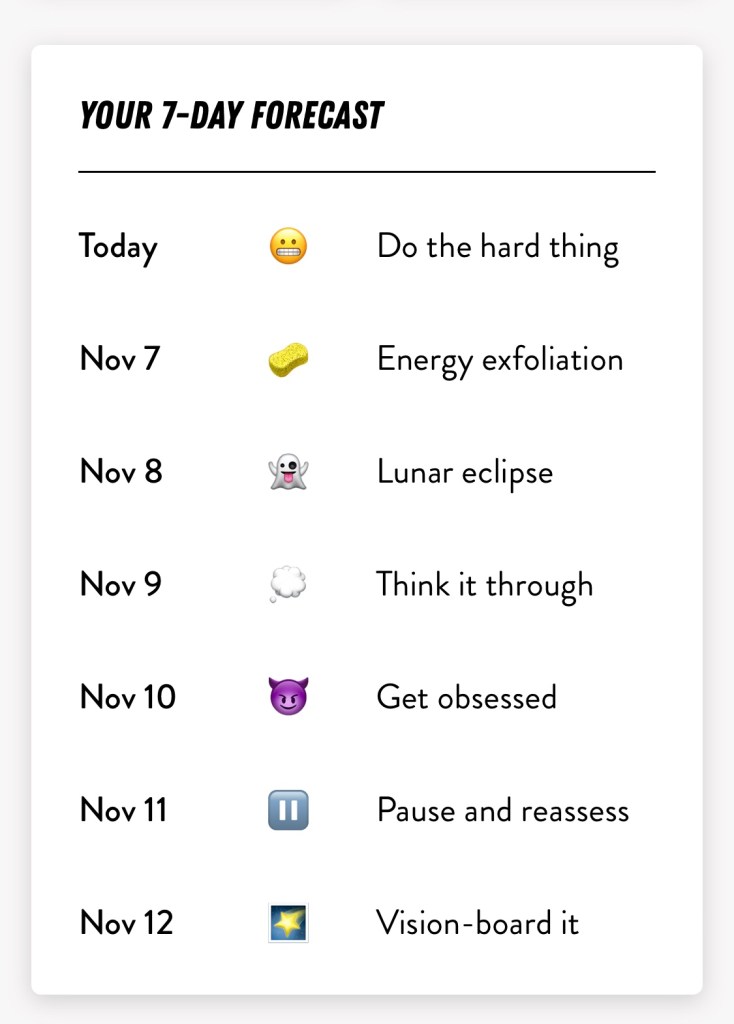734x1024 pixels.
Task: Open the "Do the hard thing" forecast
Action: (497, 247)
